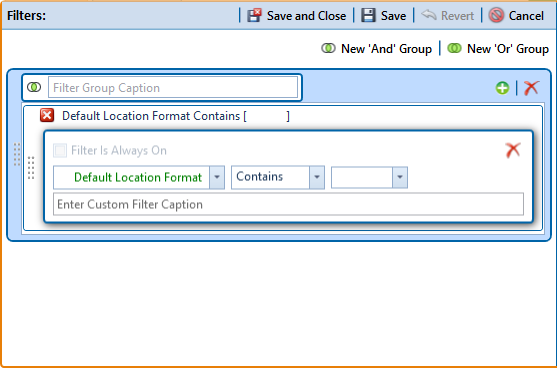Open the empty filter value dropdown
This screenshot has height=368, width=557.
tap(400, 177)
